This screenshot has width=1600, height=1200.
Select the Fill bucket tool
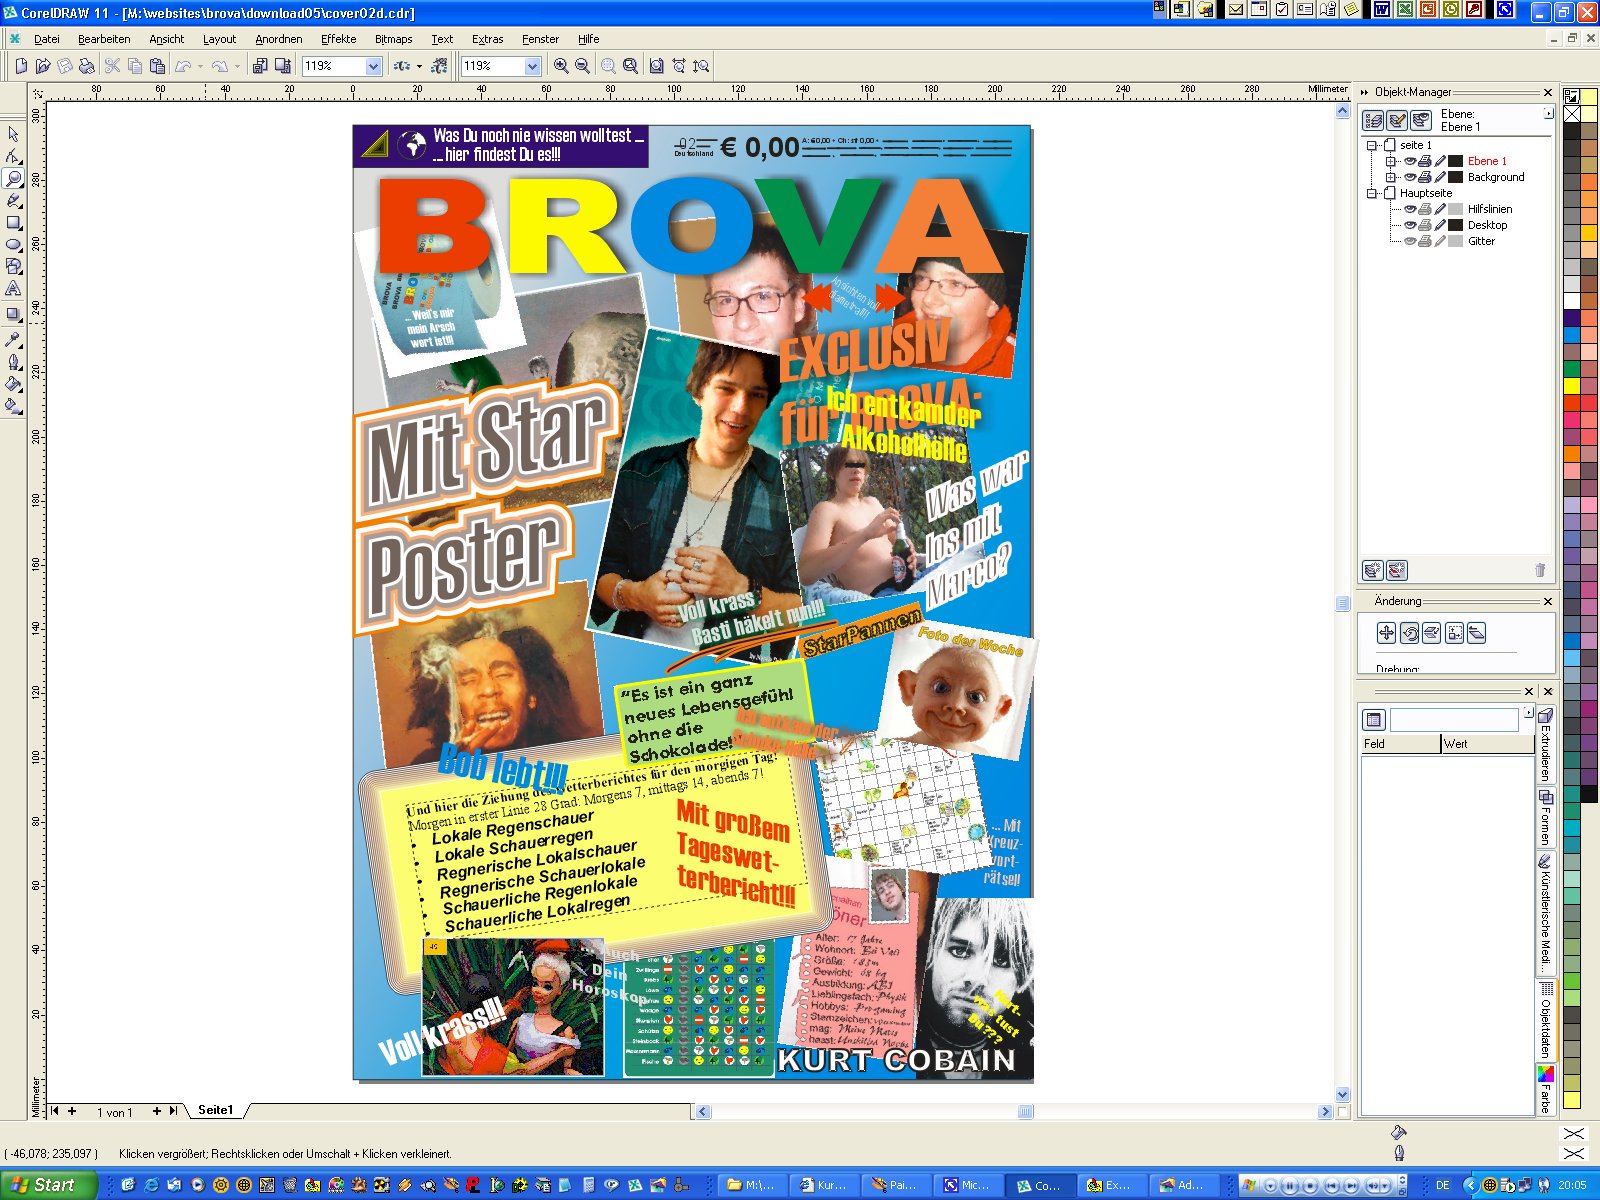(x=13, y=383)
